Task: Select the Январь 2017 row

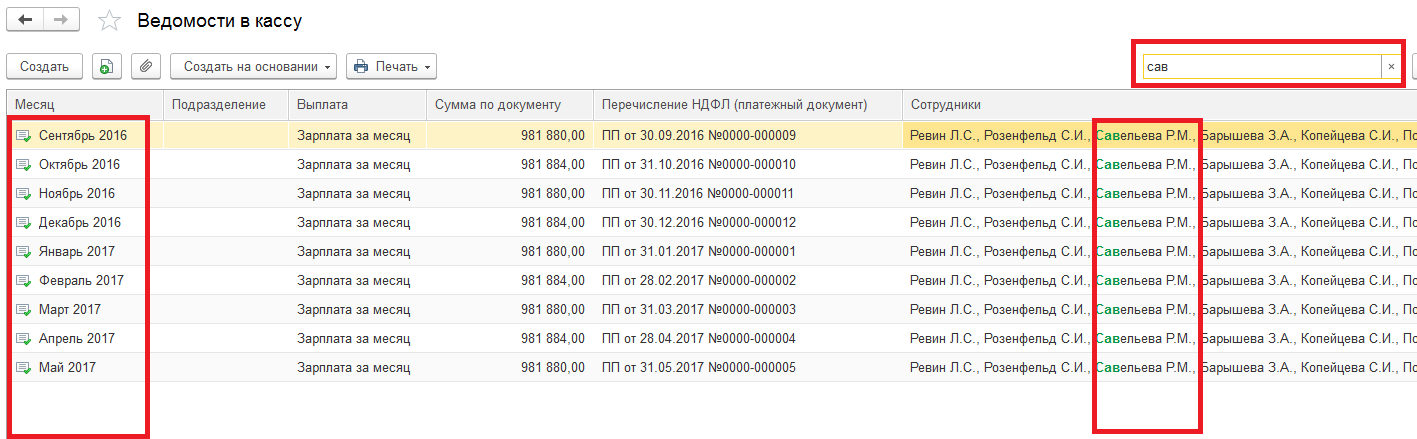Action: (x=712, y=251)
